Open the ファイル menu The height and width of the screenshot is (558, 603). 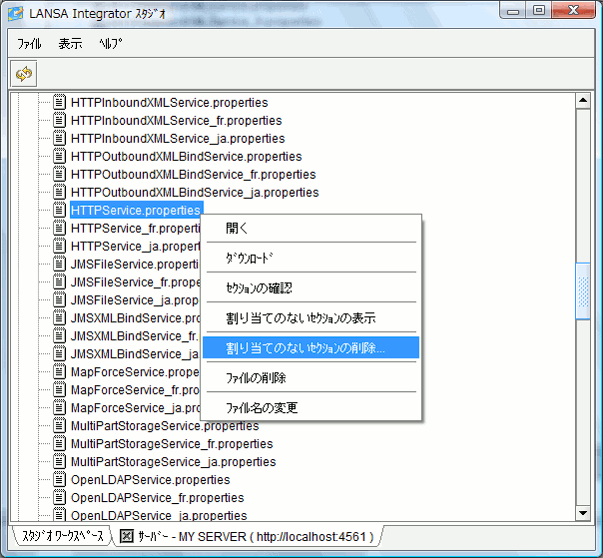pyautogui.click(x=29, y=44)
